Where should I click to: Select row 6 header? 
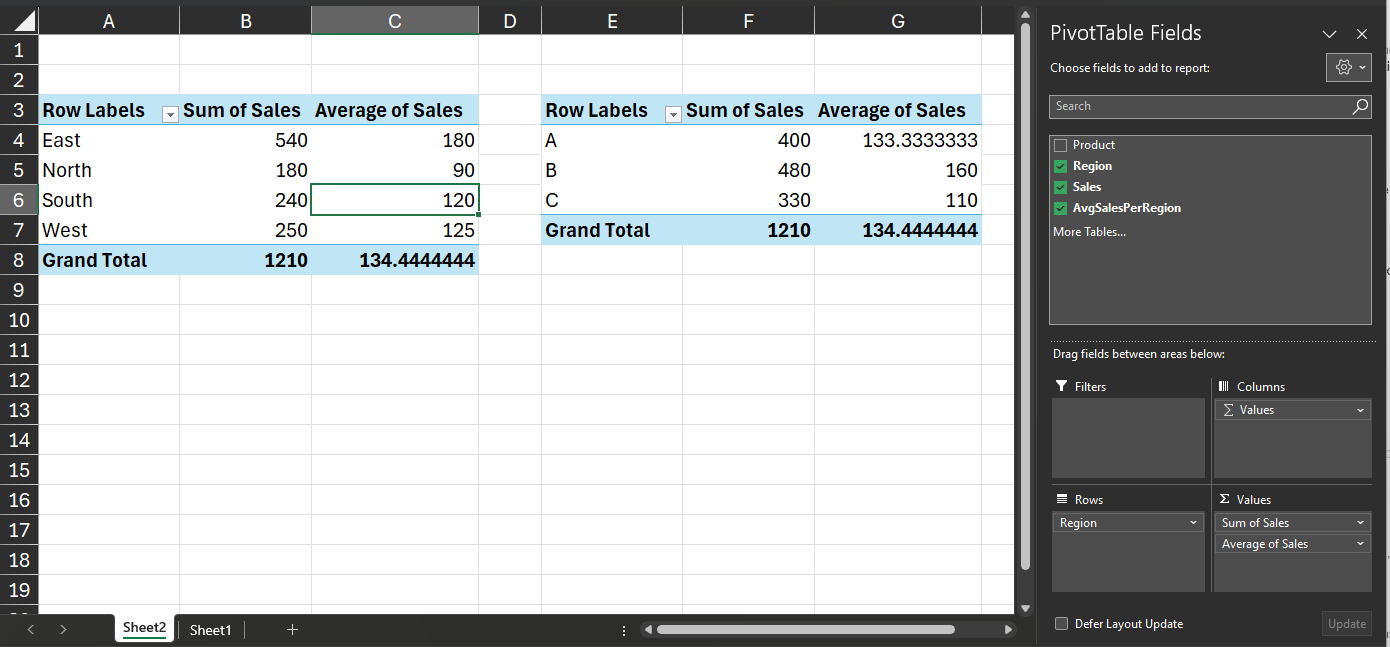coord(19,200)
